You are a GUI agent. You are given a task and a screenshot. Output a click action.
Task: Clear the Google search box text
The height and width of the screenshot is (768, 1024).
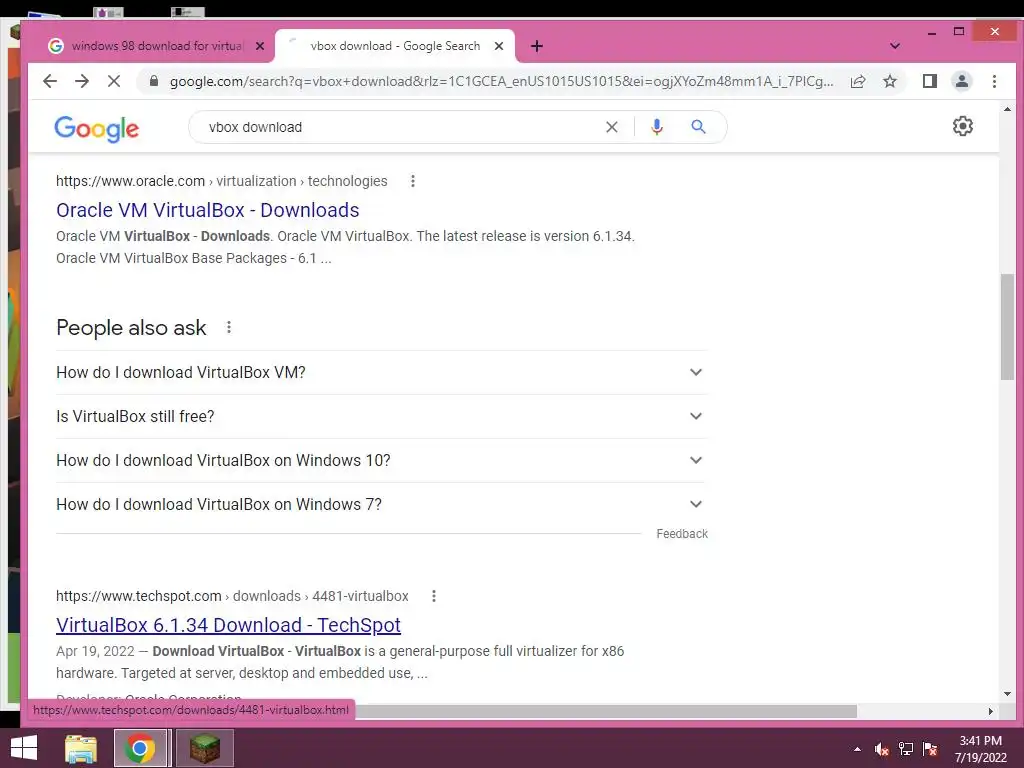(x=611, y=127)
